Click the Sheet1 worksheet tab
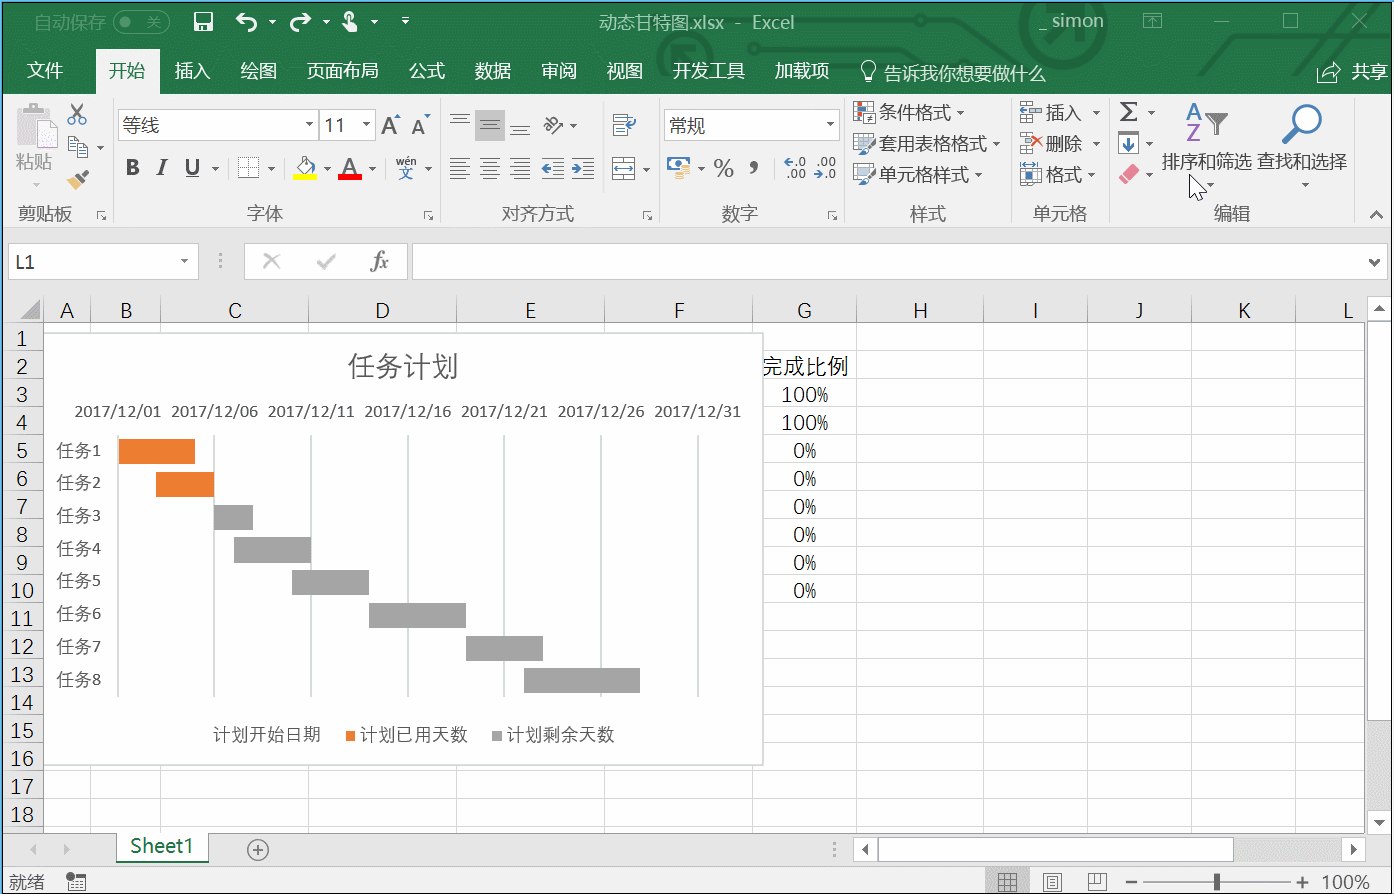 tap(162, 846)
